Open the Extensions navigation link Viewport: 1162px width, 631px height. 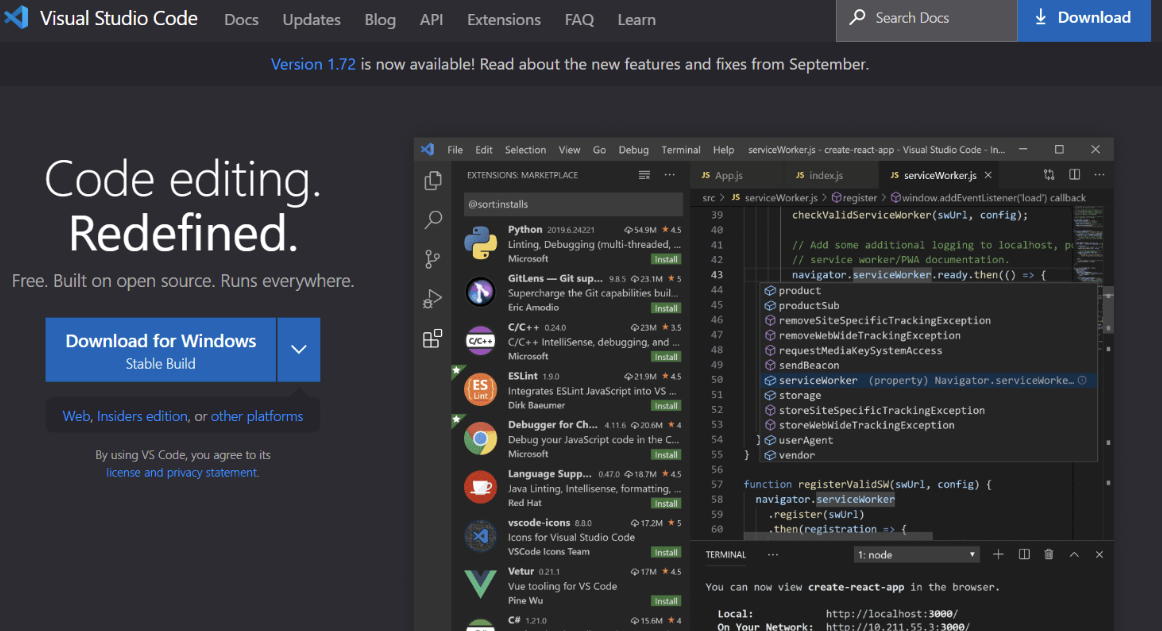[504, 20]
